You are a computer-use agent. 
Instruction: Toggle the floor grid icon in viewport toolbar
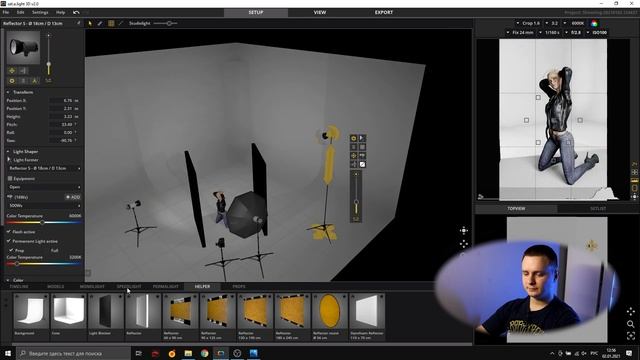click(111, 23)
